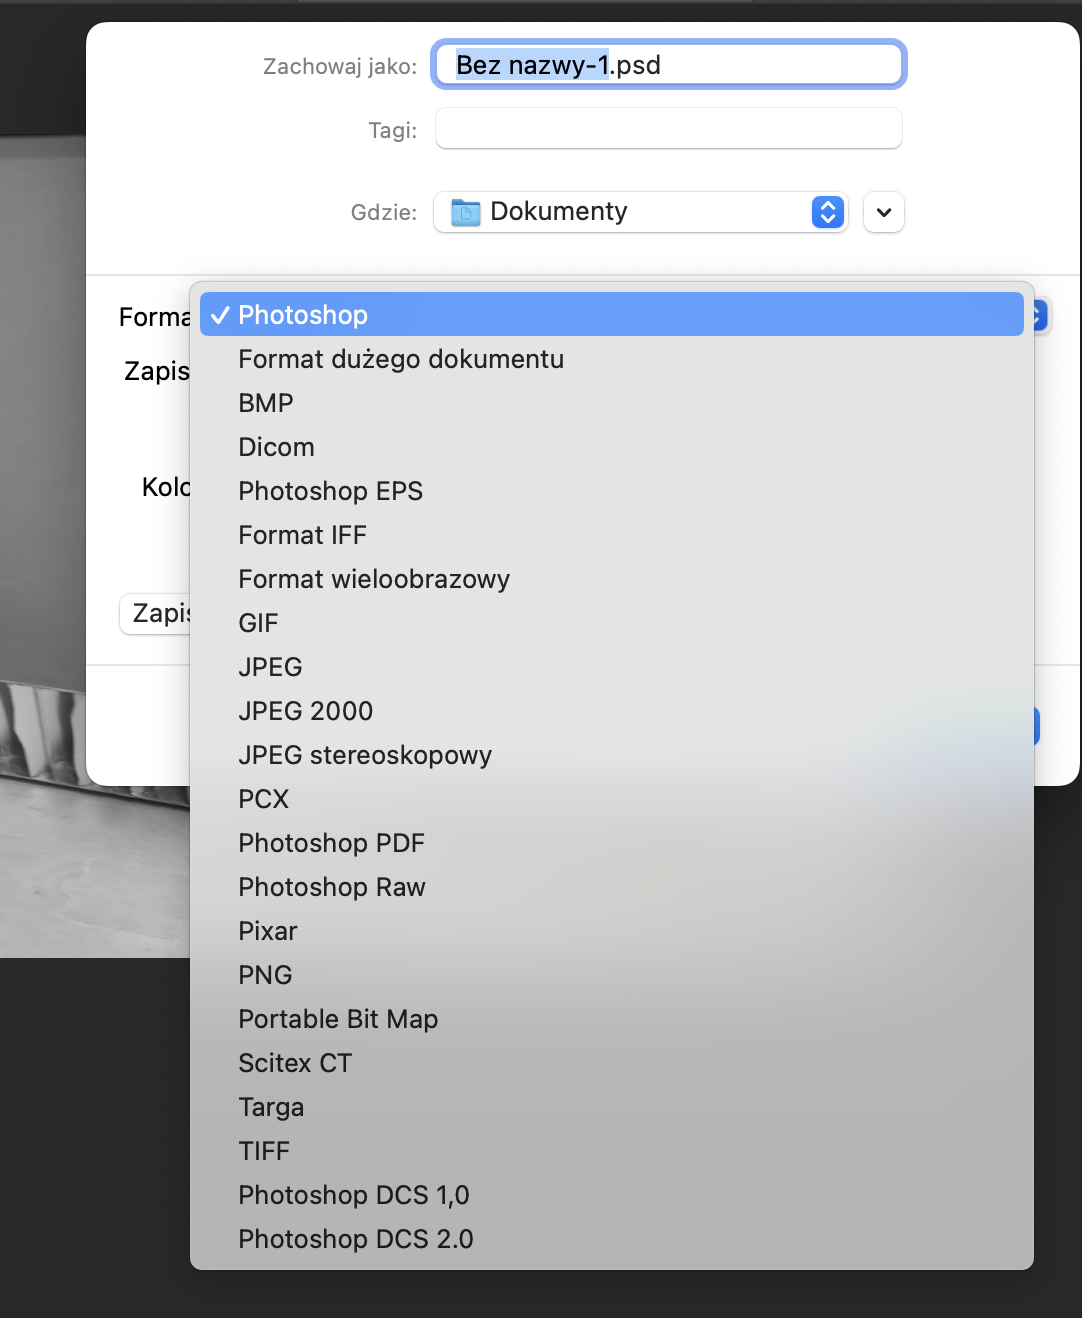Expand the dialog with the chevron button

(883, 212)
